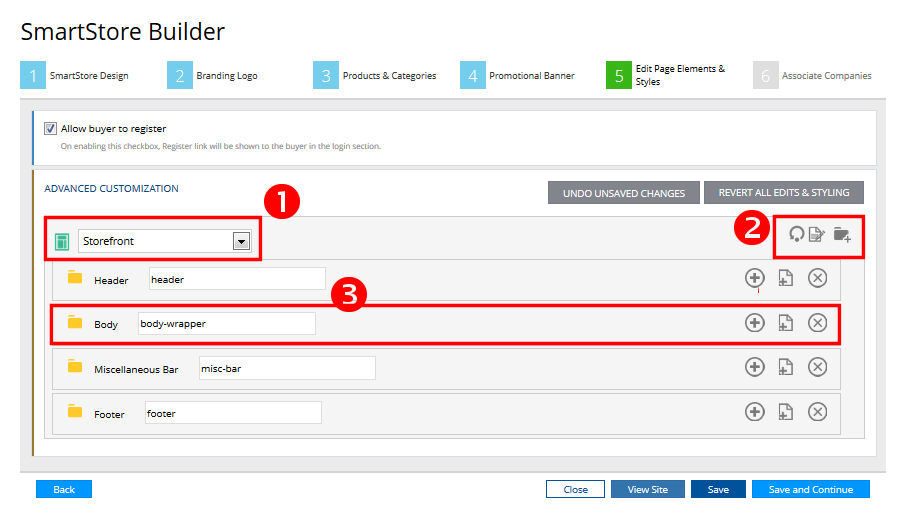Add element to Footer row with plus icon
904x517 pixels.
[755, 412]
